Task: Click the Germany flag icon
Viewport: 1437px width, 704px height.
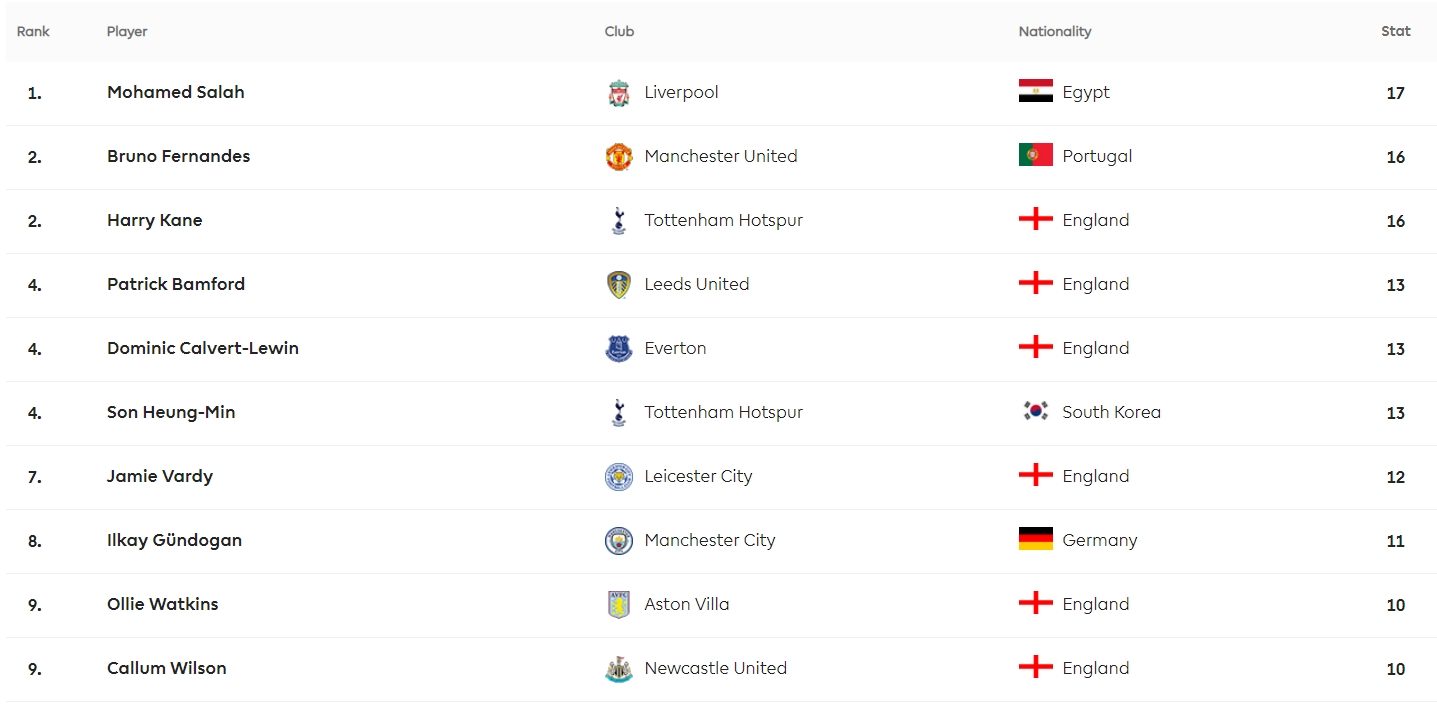Action: [x=1035, y=540]
